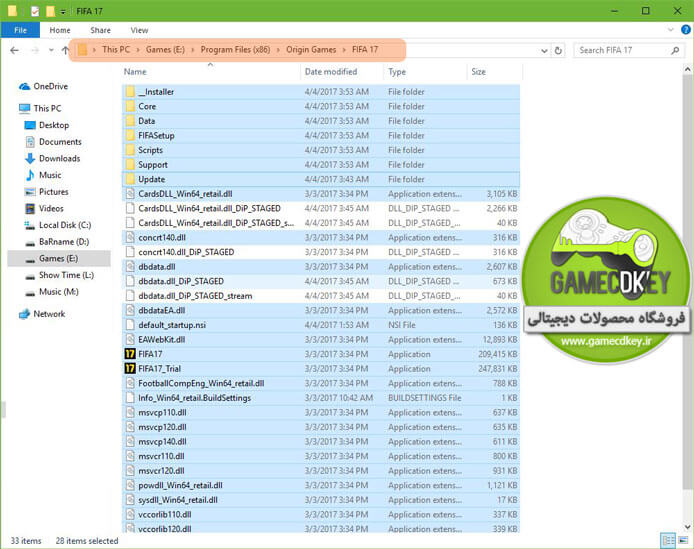Sort by Type column header
The image size is (694, 549).
click(397, 72)
